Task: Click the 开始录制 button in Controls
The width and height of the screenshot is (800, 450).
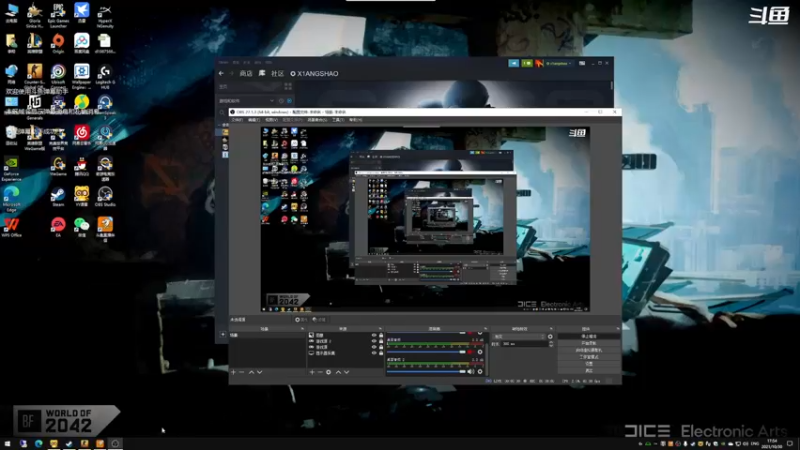Action: [589, 343]
